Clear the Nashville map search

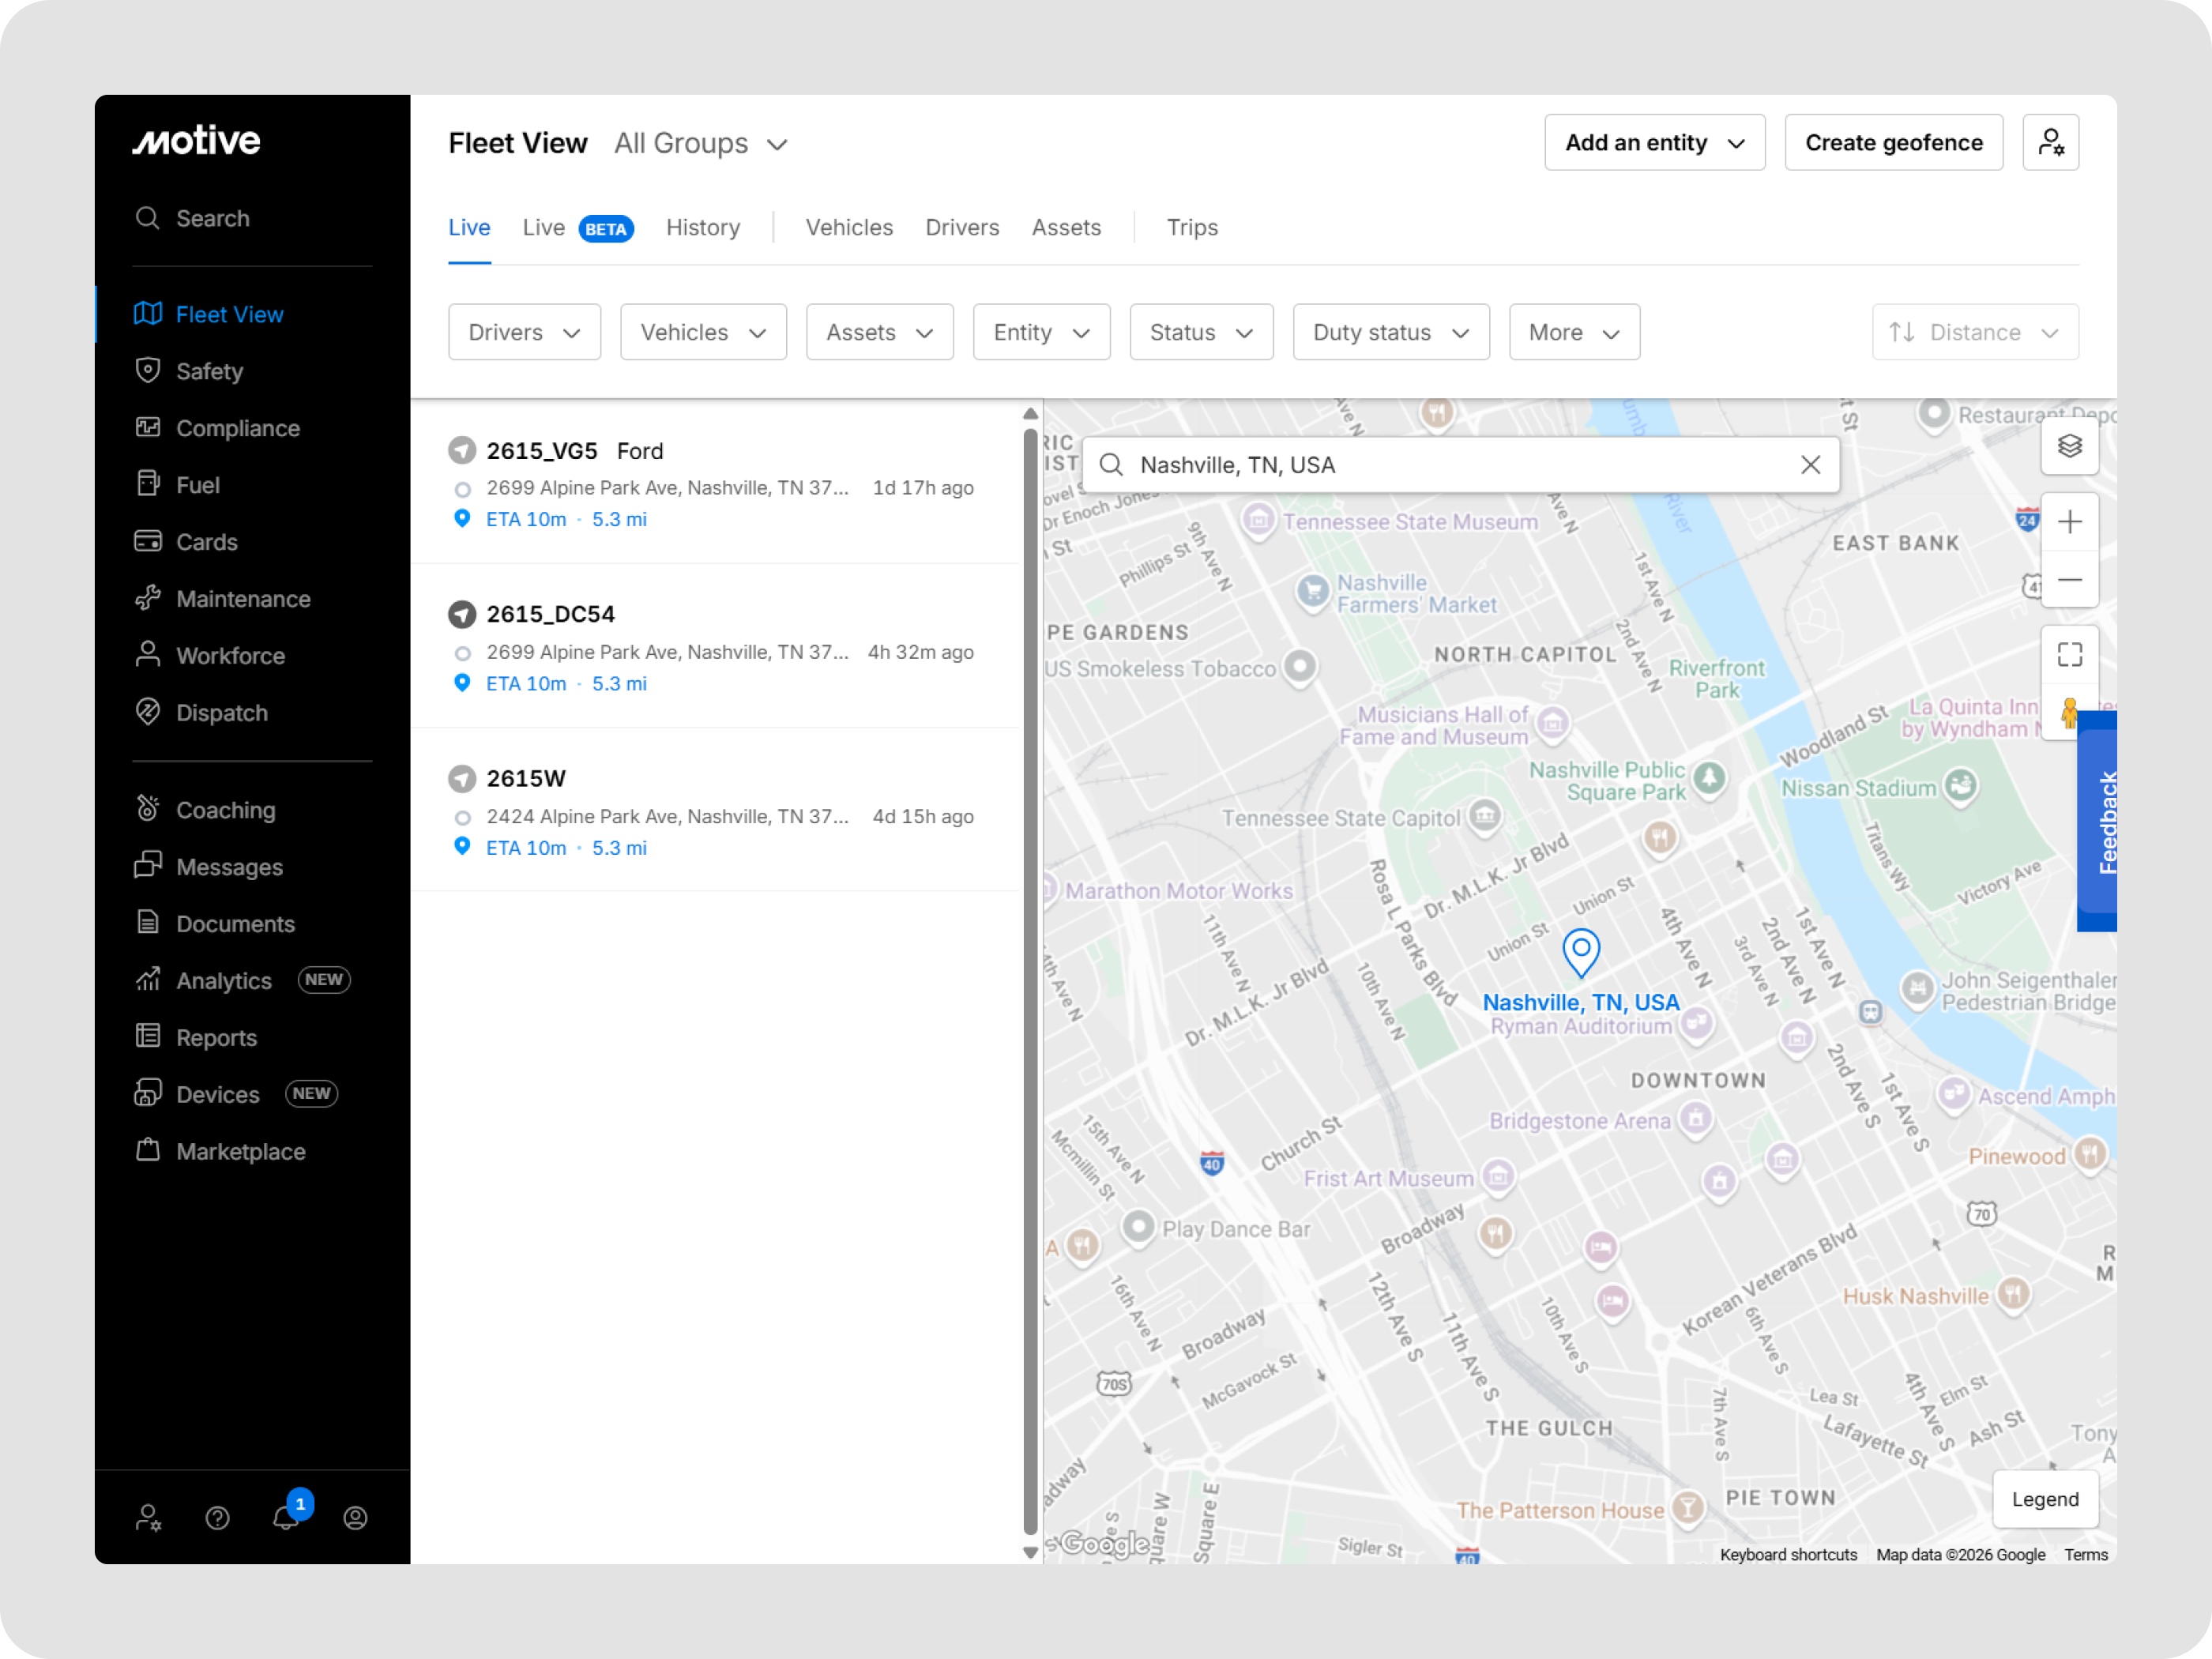point(1810,465)
